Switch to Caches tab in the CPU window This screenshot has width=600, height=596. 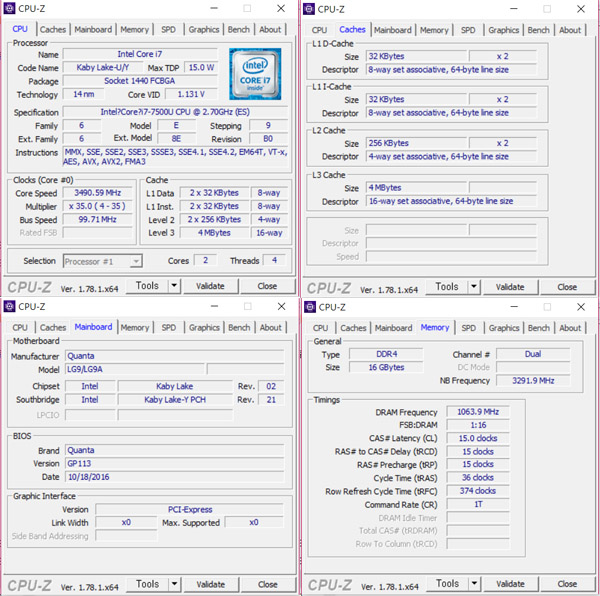pyautogui.click(x=53, y=29)
